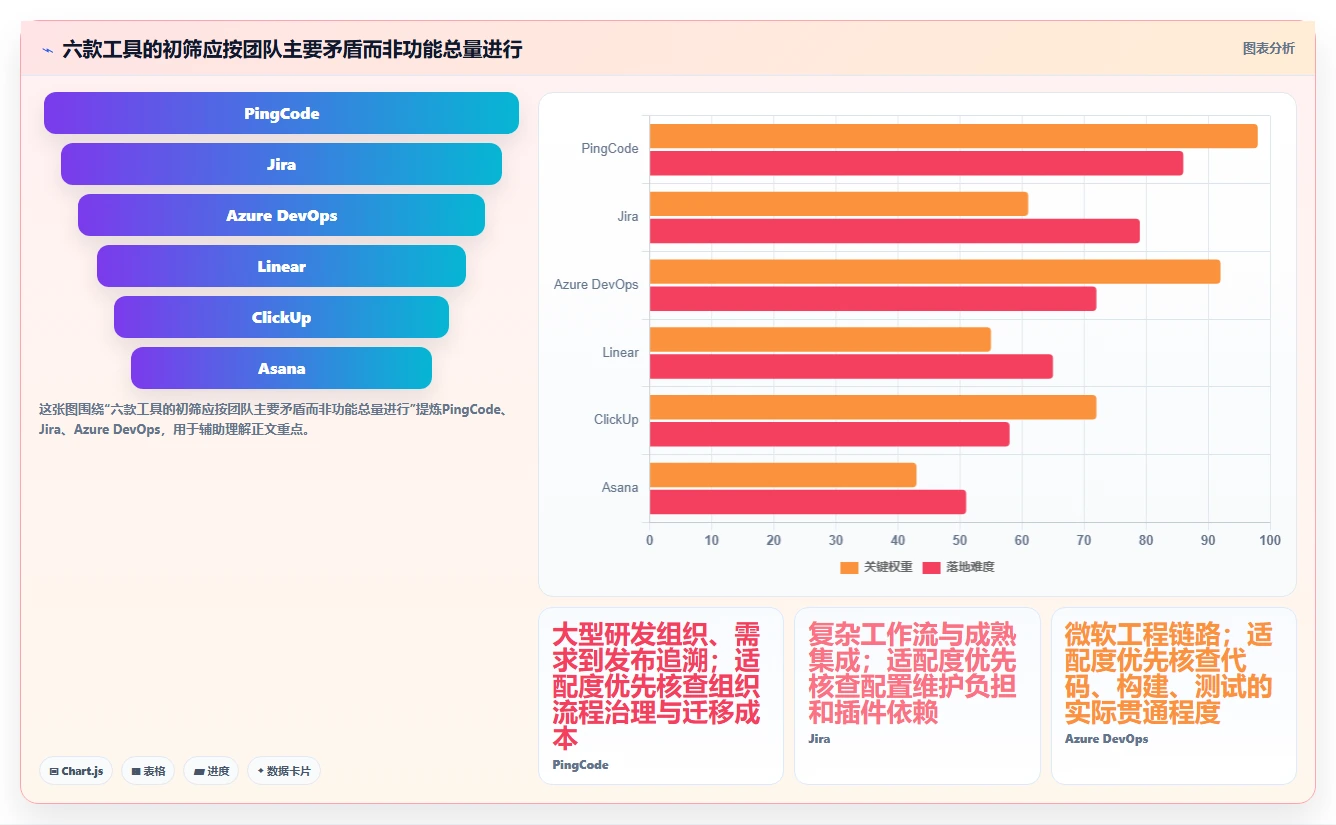Image resolution: width=1336 pixels, height=825 pixels.
Task: Click Asana's orange 关键权重 bar
Action: pos(783,475)
